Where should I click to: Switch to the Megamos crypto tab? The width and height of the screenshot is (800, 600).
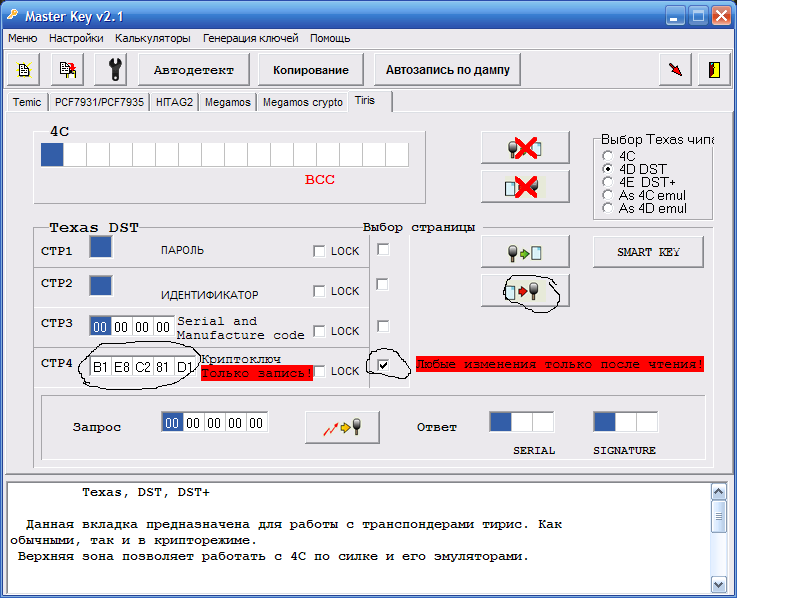coord(303,102)
